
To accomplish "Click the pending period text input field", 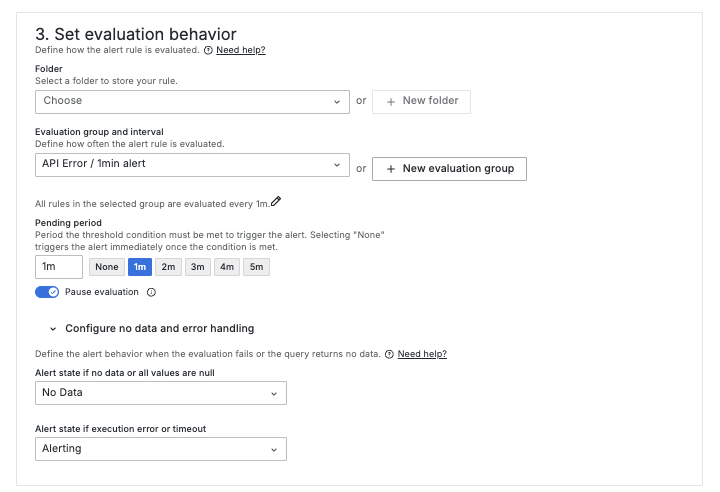I will (x=58, y=267).
